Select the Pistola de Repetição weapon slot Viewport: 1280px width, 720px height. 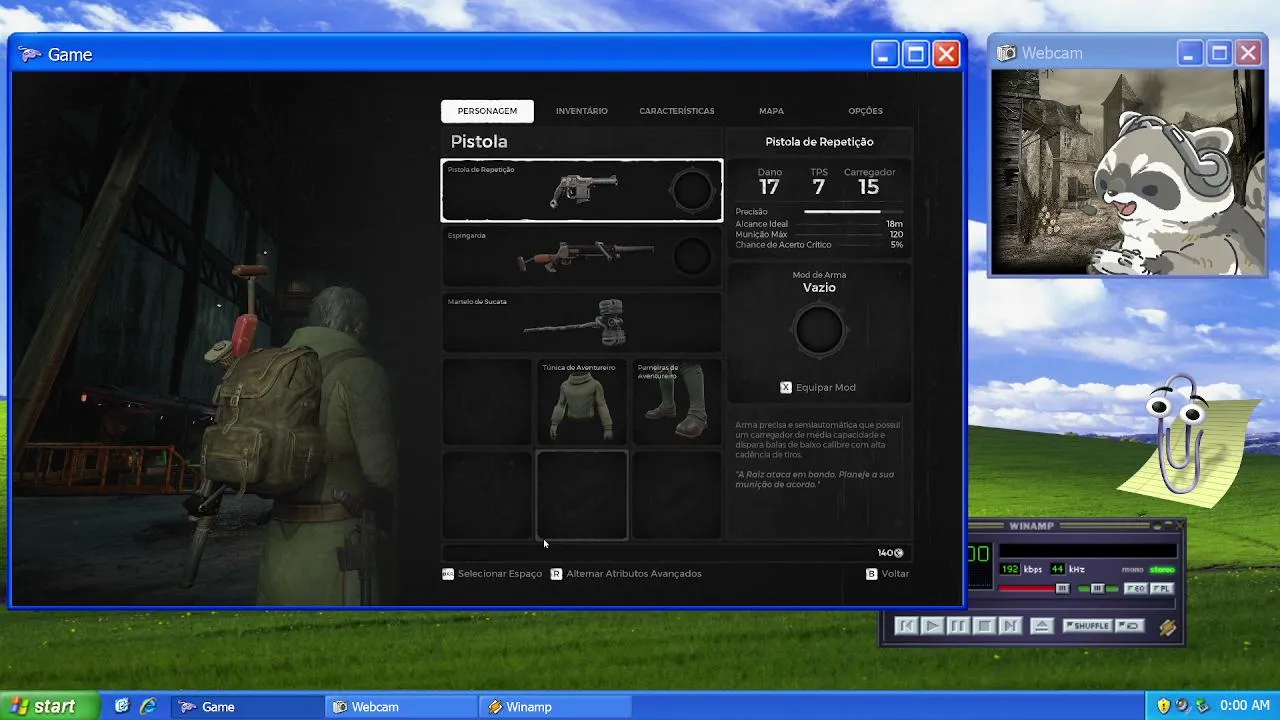582,190
